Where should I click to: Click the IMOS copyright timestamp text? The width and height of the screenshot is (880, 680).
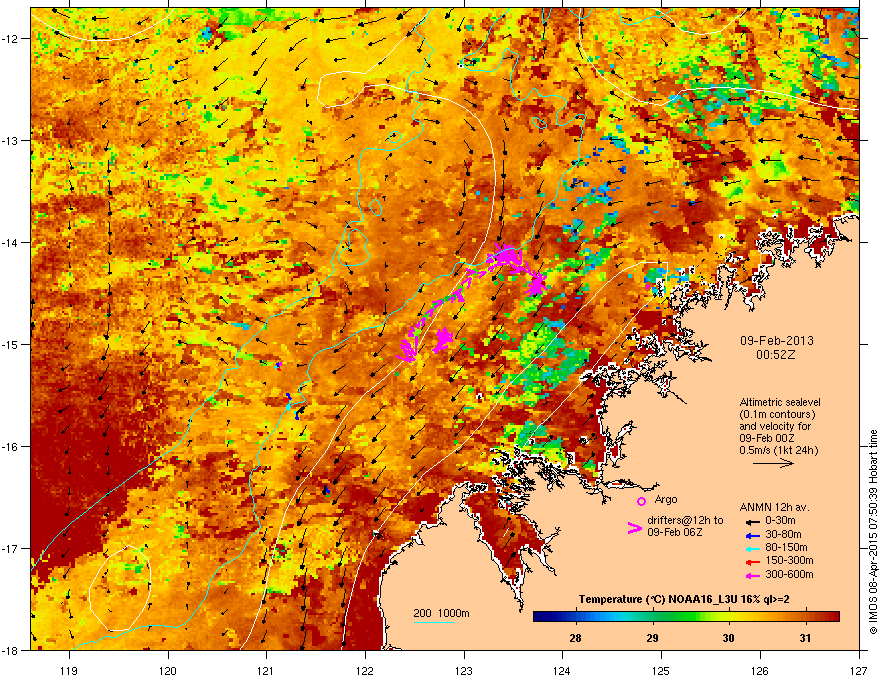(x=873, y=532)
